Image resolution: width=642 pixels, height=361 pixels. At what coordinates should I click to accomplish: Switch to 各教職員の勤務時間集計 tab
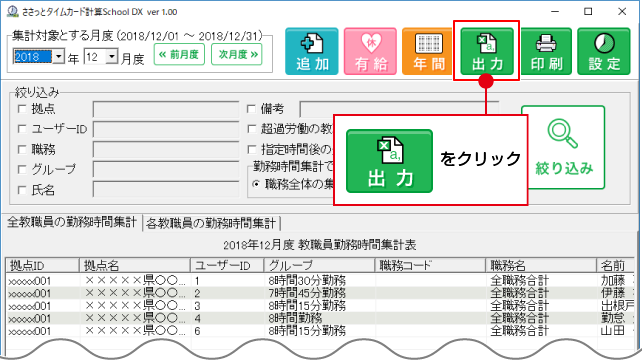pyautogui.click(x=211, y=223)
